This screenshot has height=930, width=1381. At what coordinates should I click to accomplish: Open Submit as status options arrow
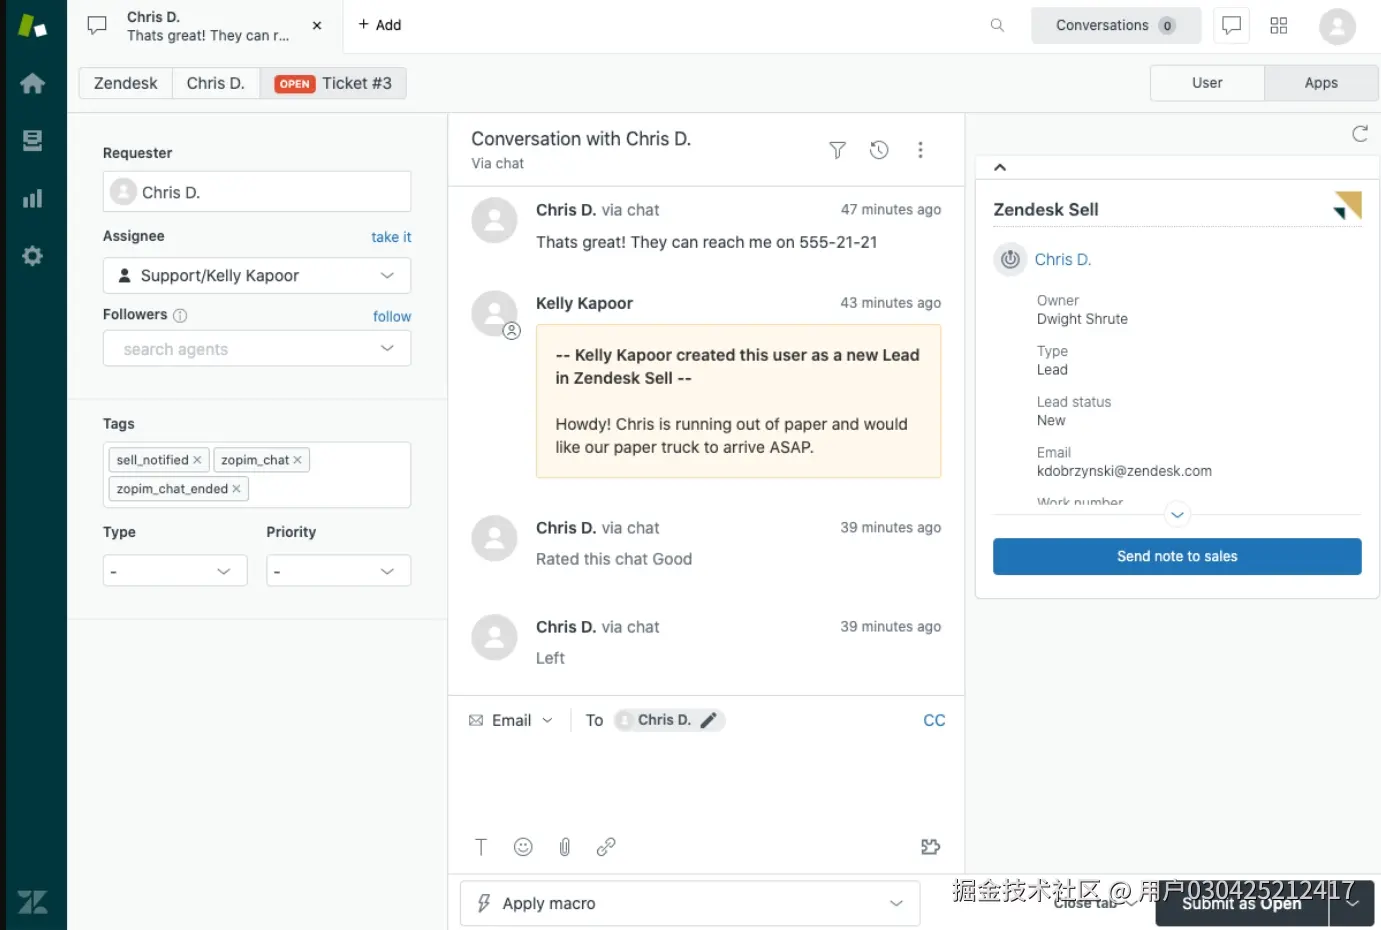(x=1352, y=903)
